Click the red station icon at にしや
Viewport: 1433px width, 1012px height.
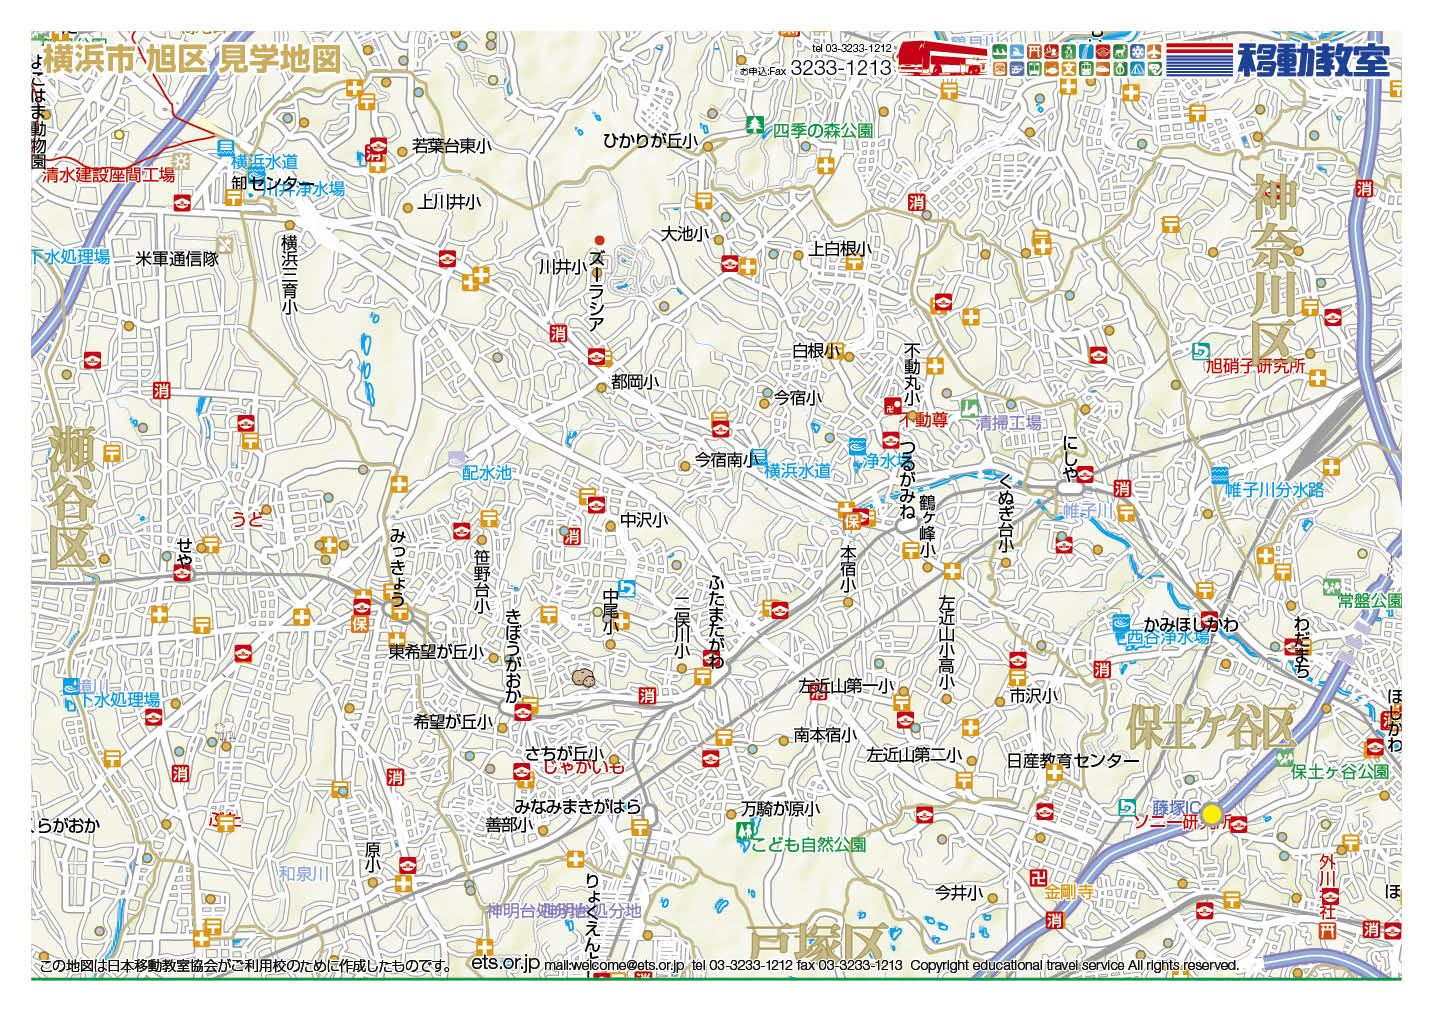1085,474
